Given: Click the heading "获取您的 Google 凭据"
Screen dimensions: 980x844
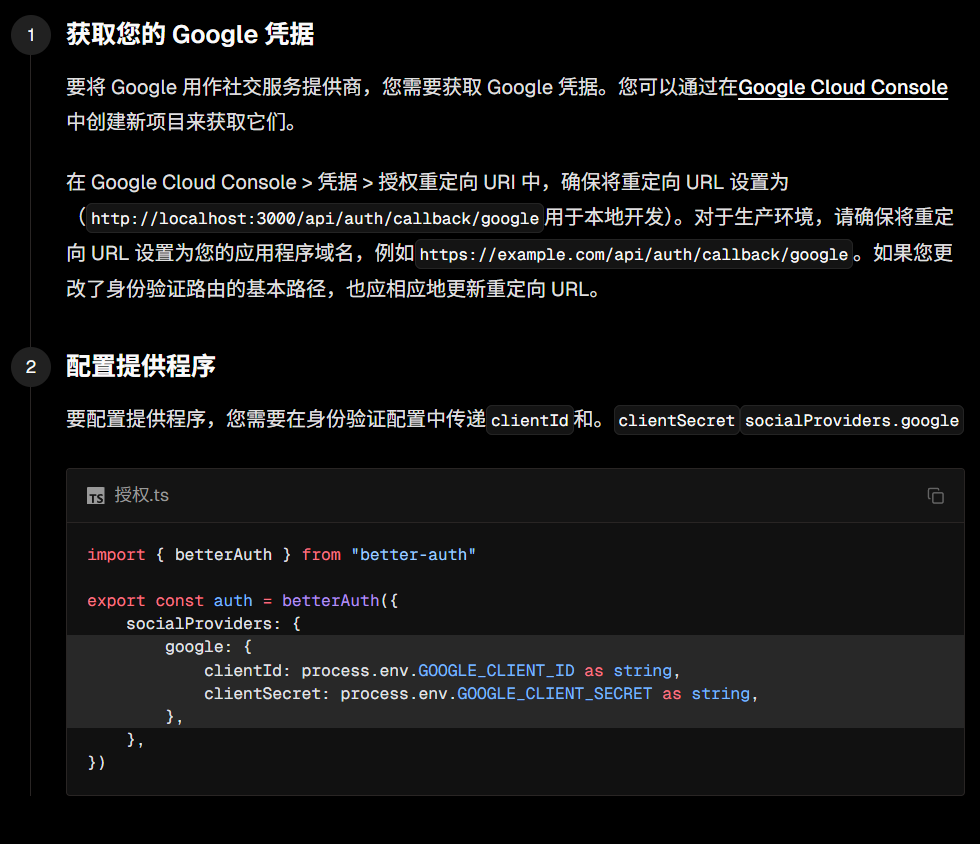Looking at the screenshot, I should point(190,35).
